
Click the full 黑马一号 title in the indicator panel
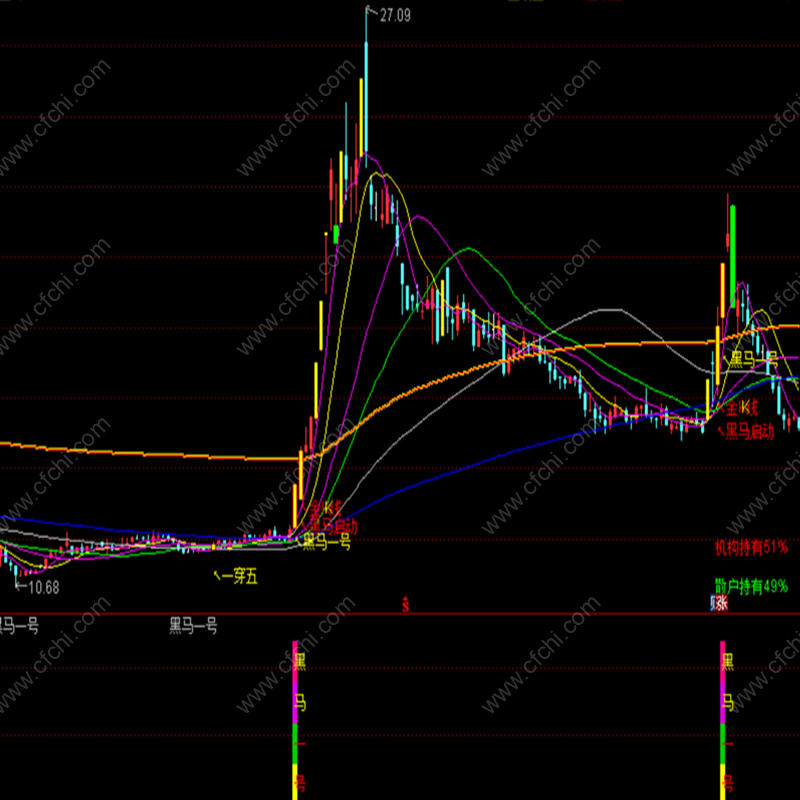(193, 625)
